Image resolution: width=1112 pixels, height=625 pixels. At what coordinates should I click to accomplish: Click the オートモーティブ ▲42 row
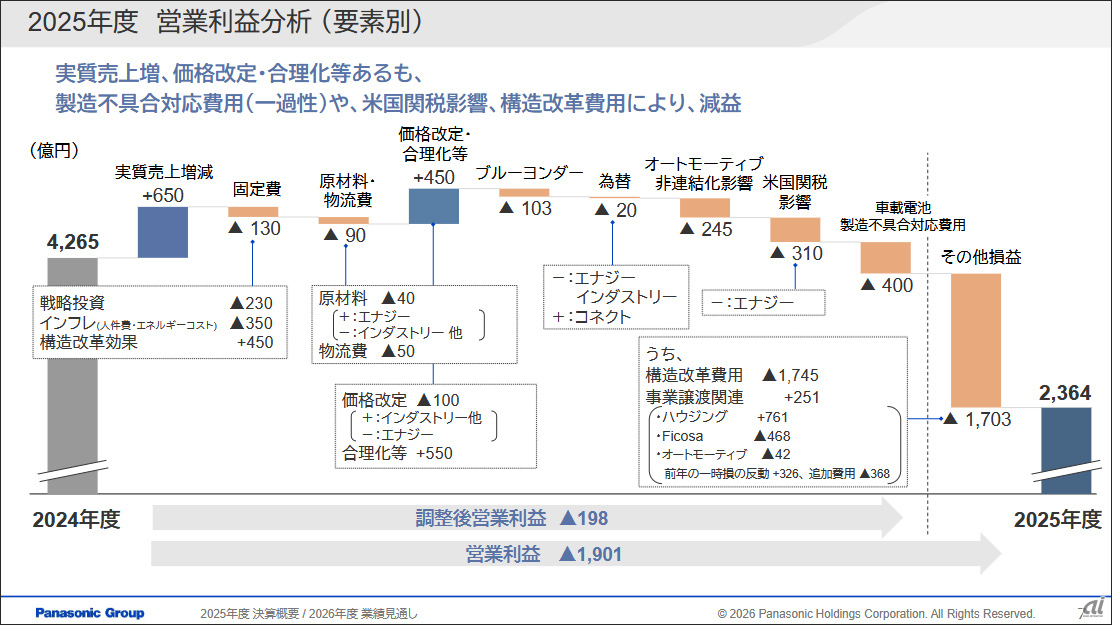click(722, 455)
